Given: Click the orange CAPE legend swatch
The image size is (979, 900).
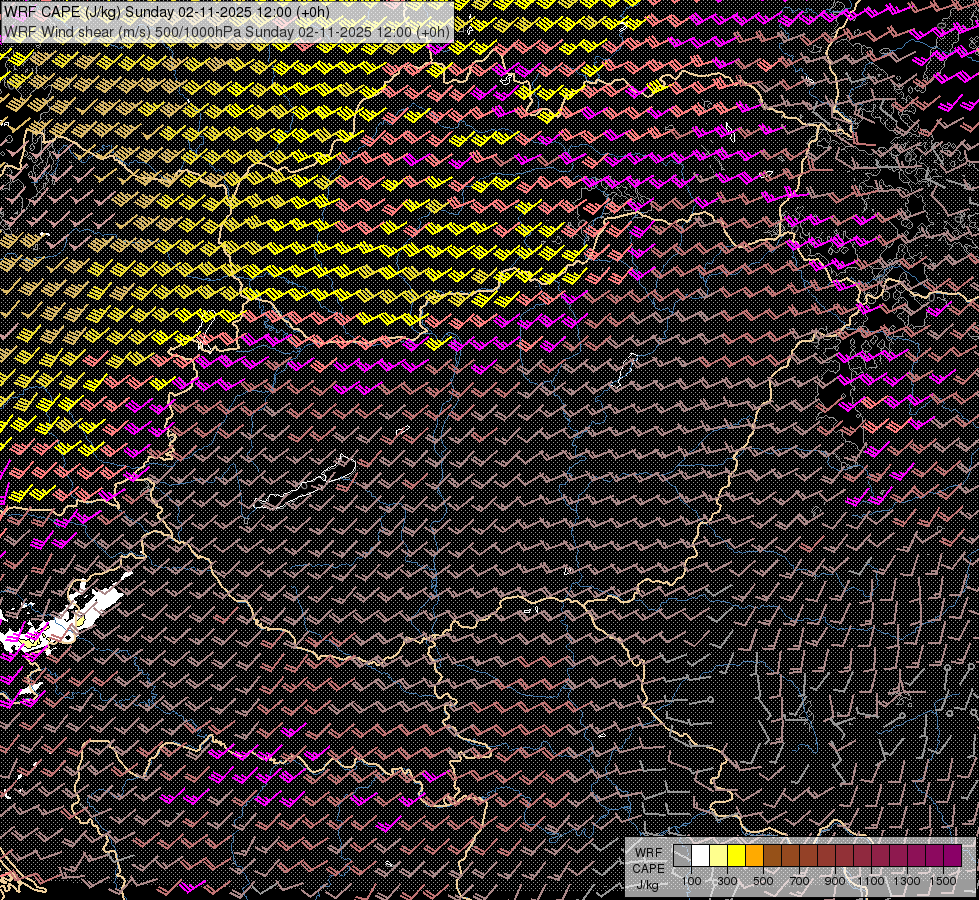Looking at the screenshot, I should 754,855.
